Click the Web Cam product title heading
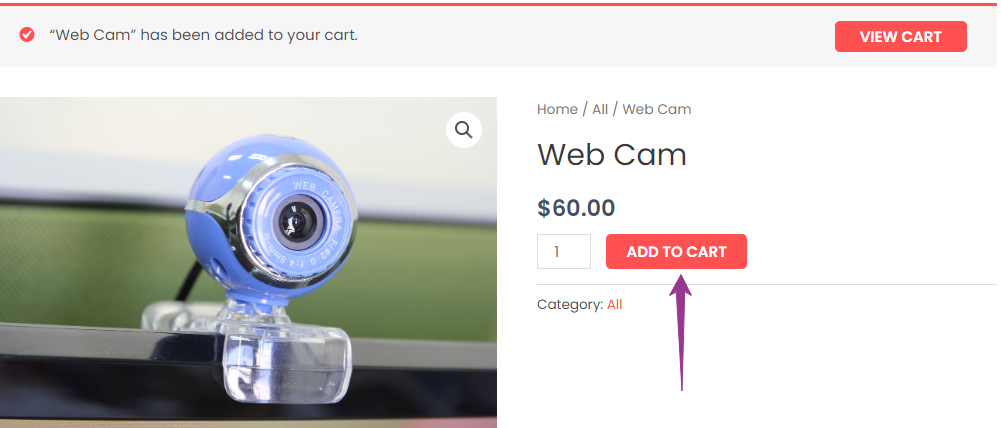 pyautogui.click(x=612, y=155)
